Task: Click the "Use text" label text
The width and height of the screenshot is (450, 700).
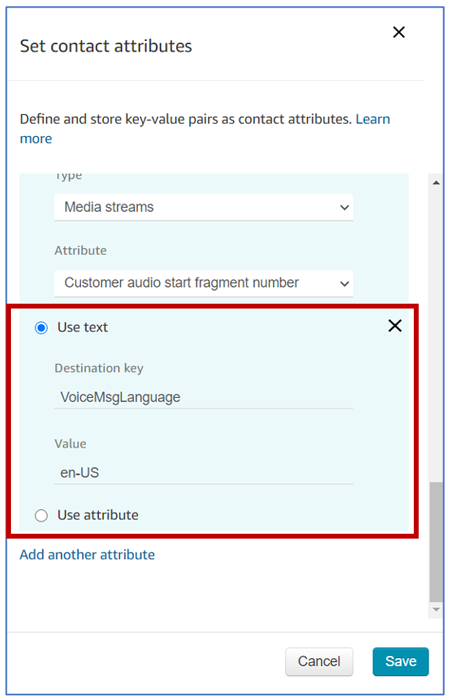Action: click(83, 327)
